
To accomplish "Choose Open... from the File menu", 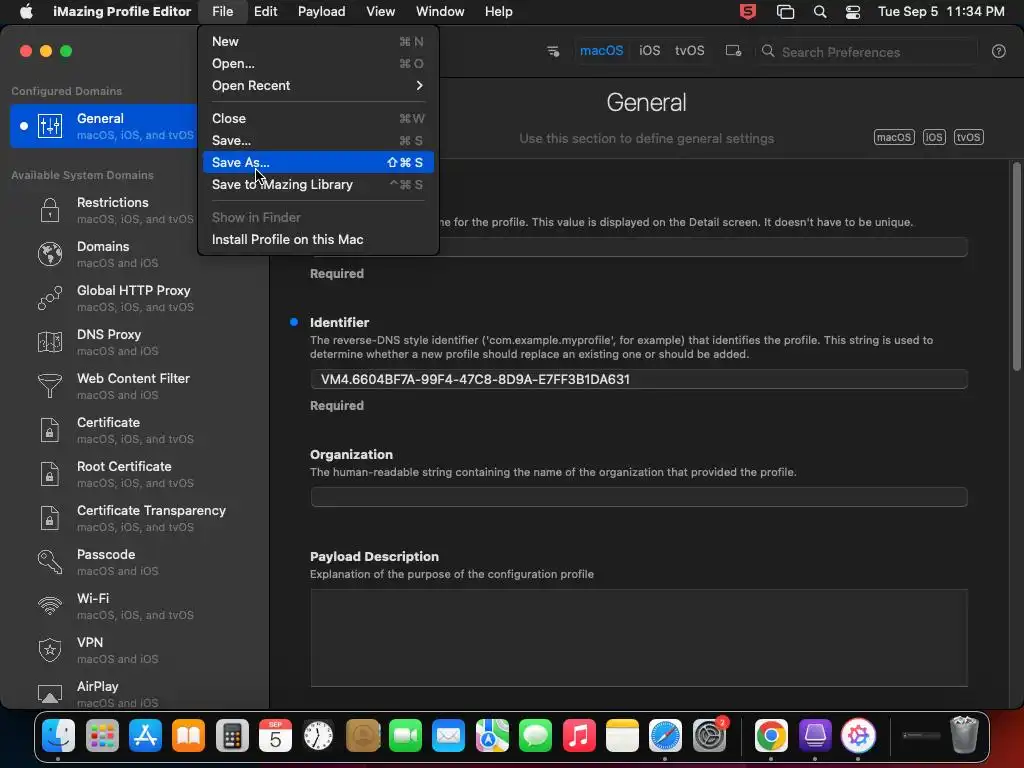I will pyautogui.click(x=318, y=63).
